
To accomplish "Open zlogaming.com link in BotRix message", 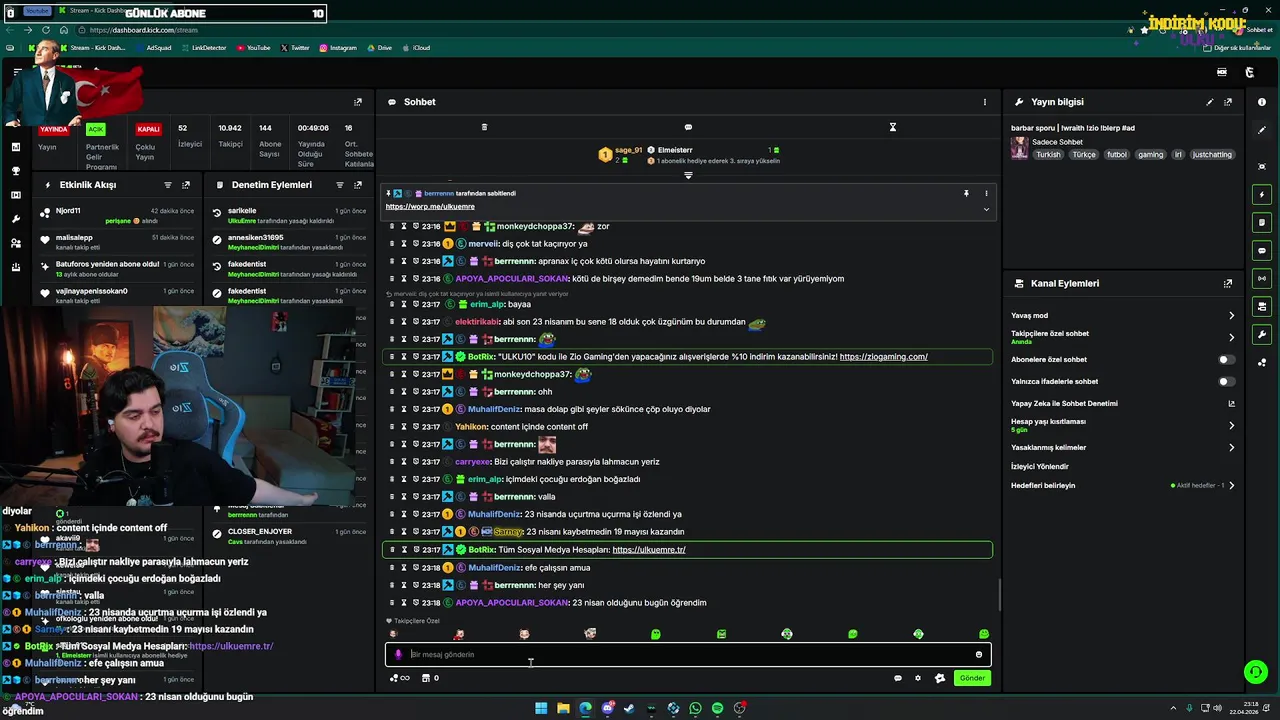I will click(883, 357).
